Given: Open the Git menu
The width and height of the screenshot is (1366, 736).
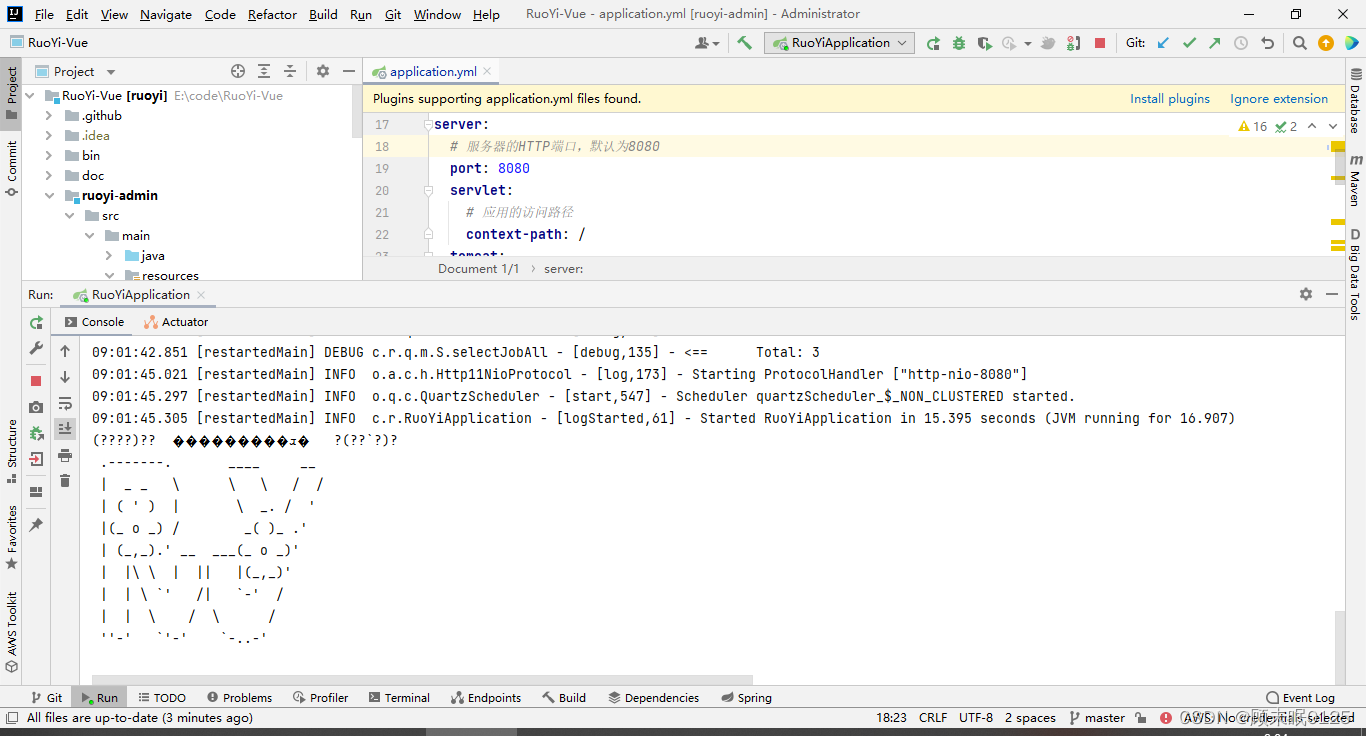Looking at the screenshot, I should coord(393,15).
